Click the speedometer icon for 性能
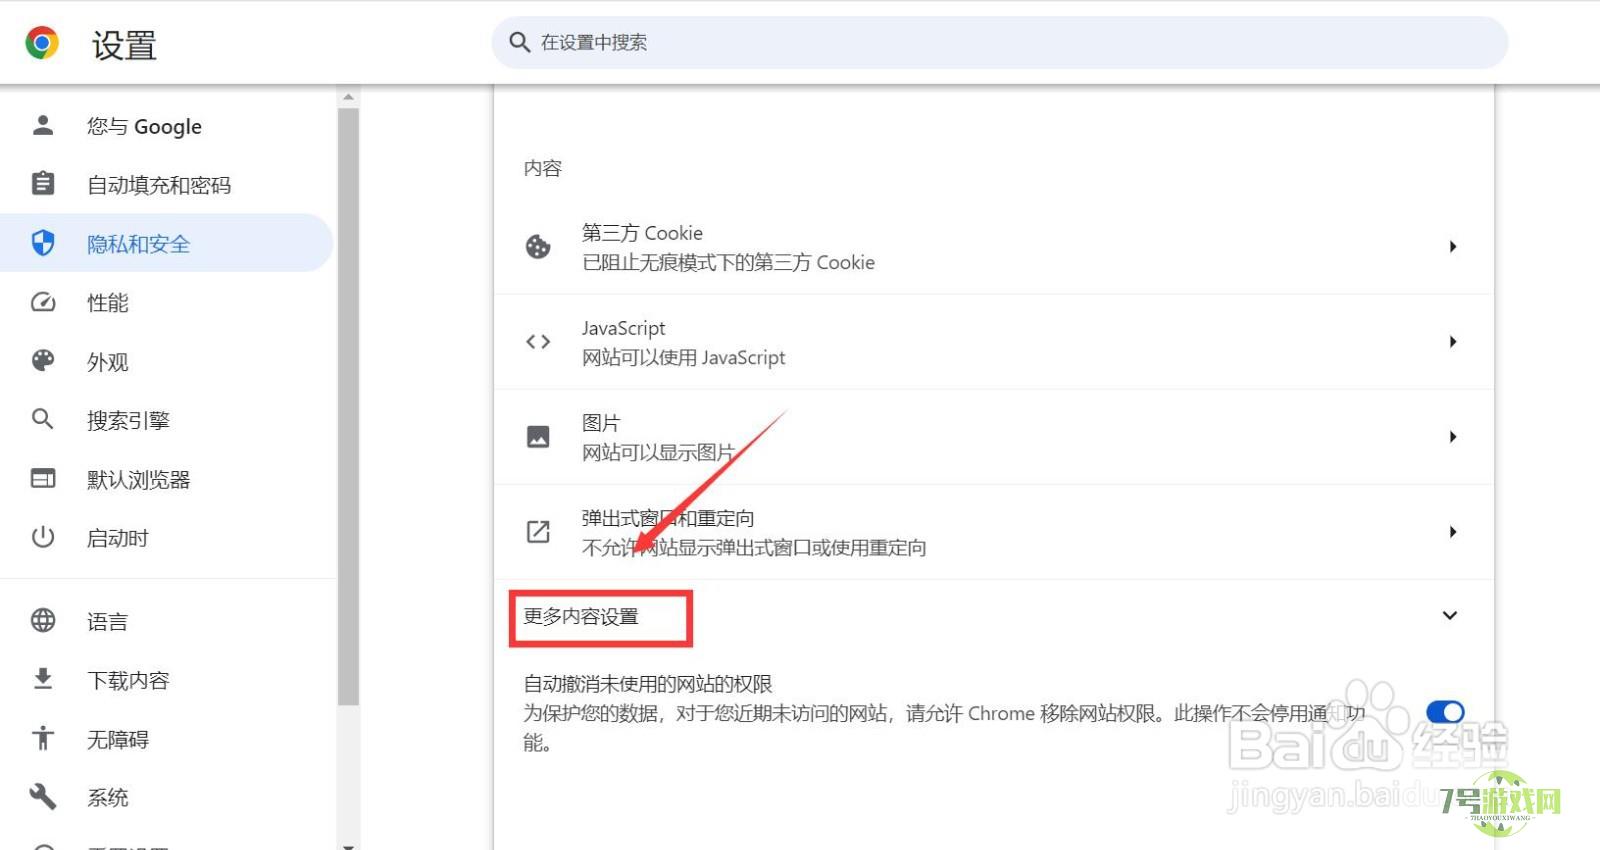This screenshot has height=850, width=1600. click(x=42, y=302)
